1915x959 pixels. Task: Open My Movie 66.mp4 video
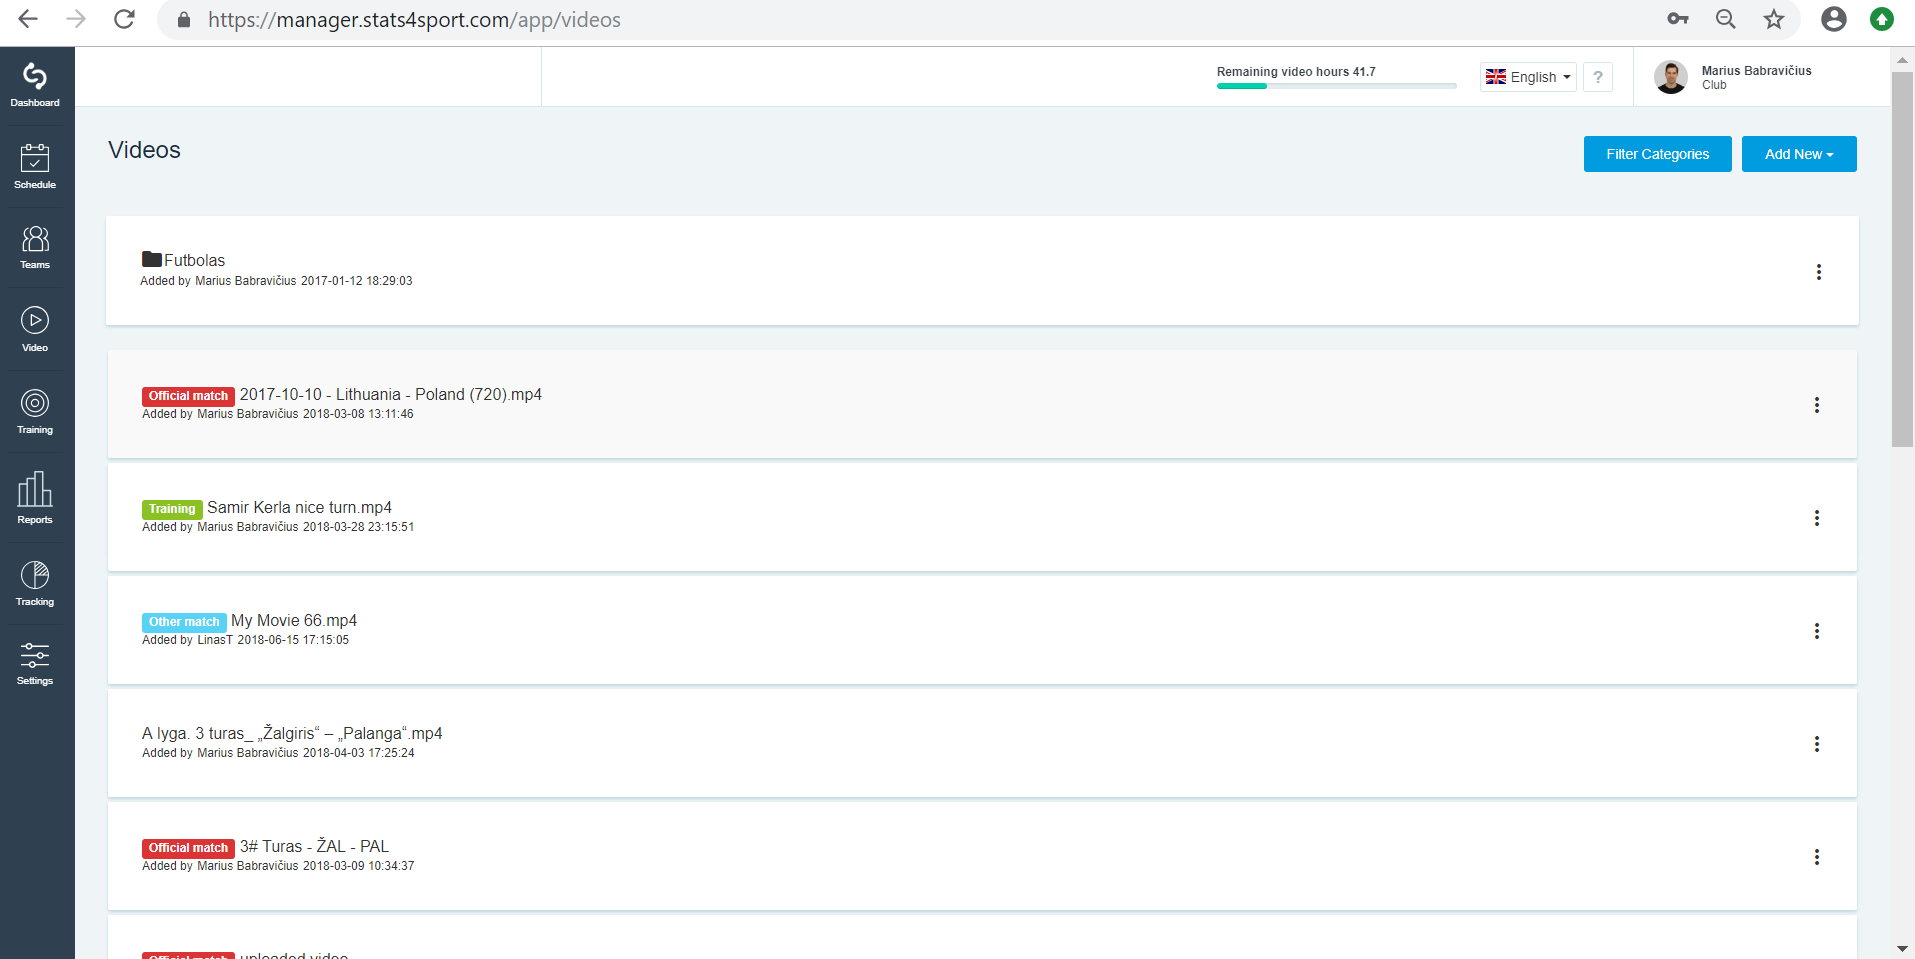pyautogui.click(x=293, y=621)
